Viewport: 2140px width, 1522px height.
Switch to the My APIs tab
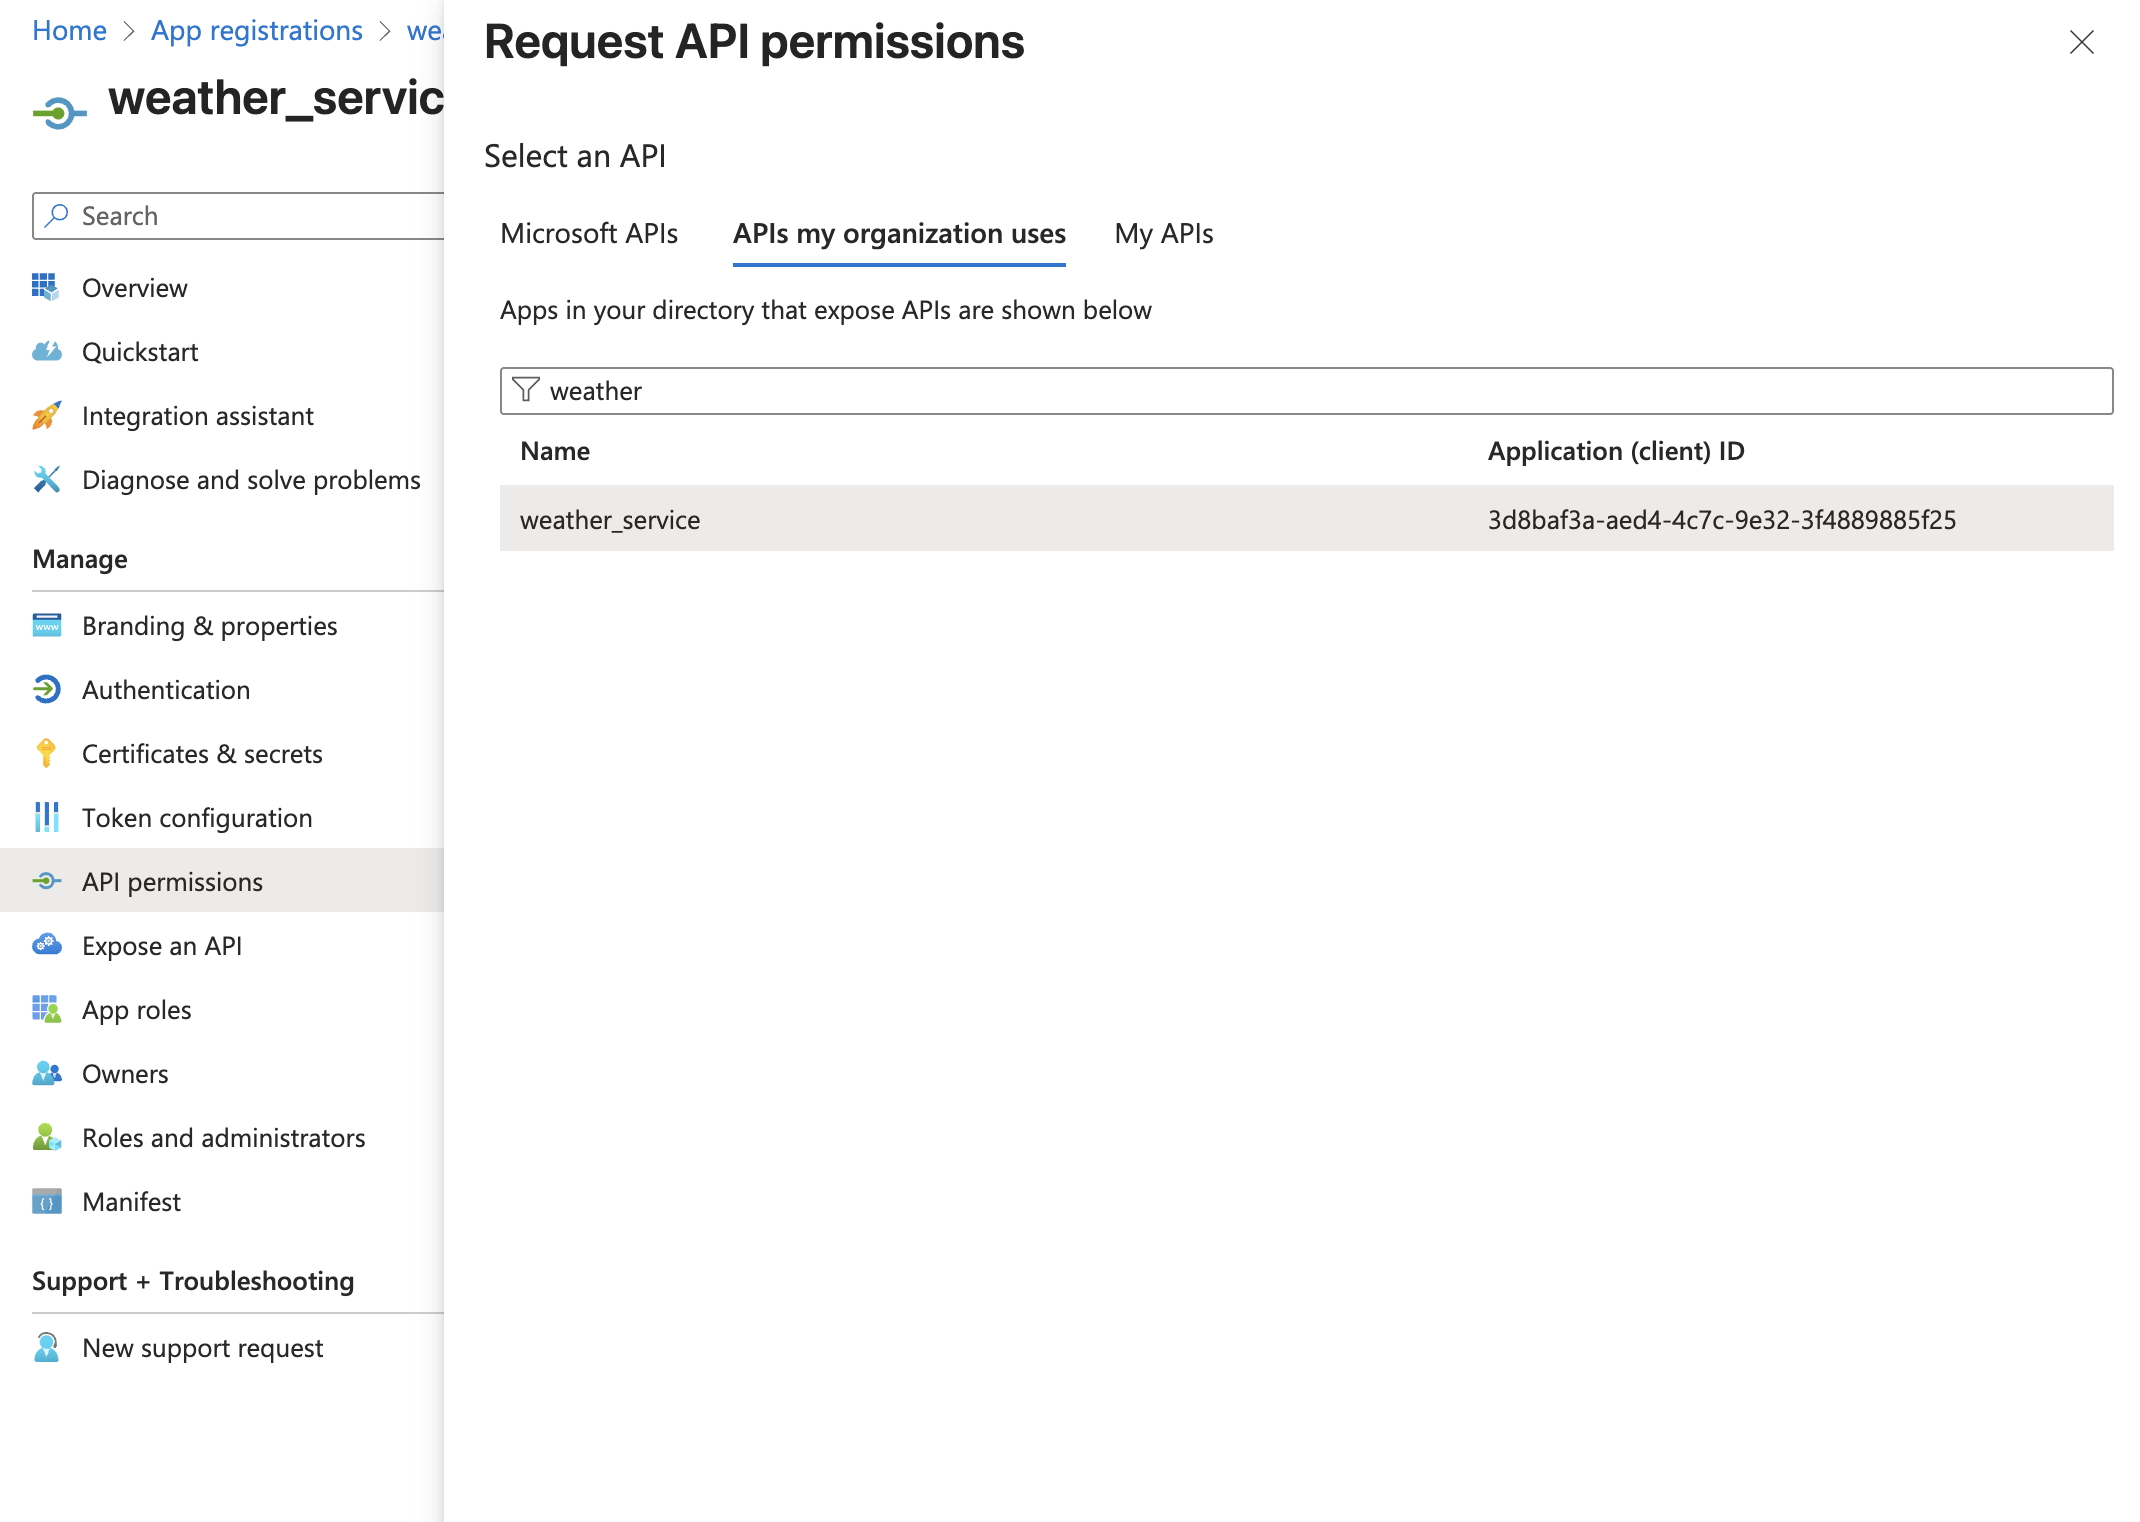coord(1164,233)
